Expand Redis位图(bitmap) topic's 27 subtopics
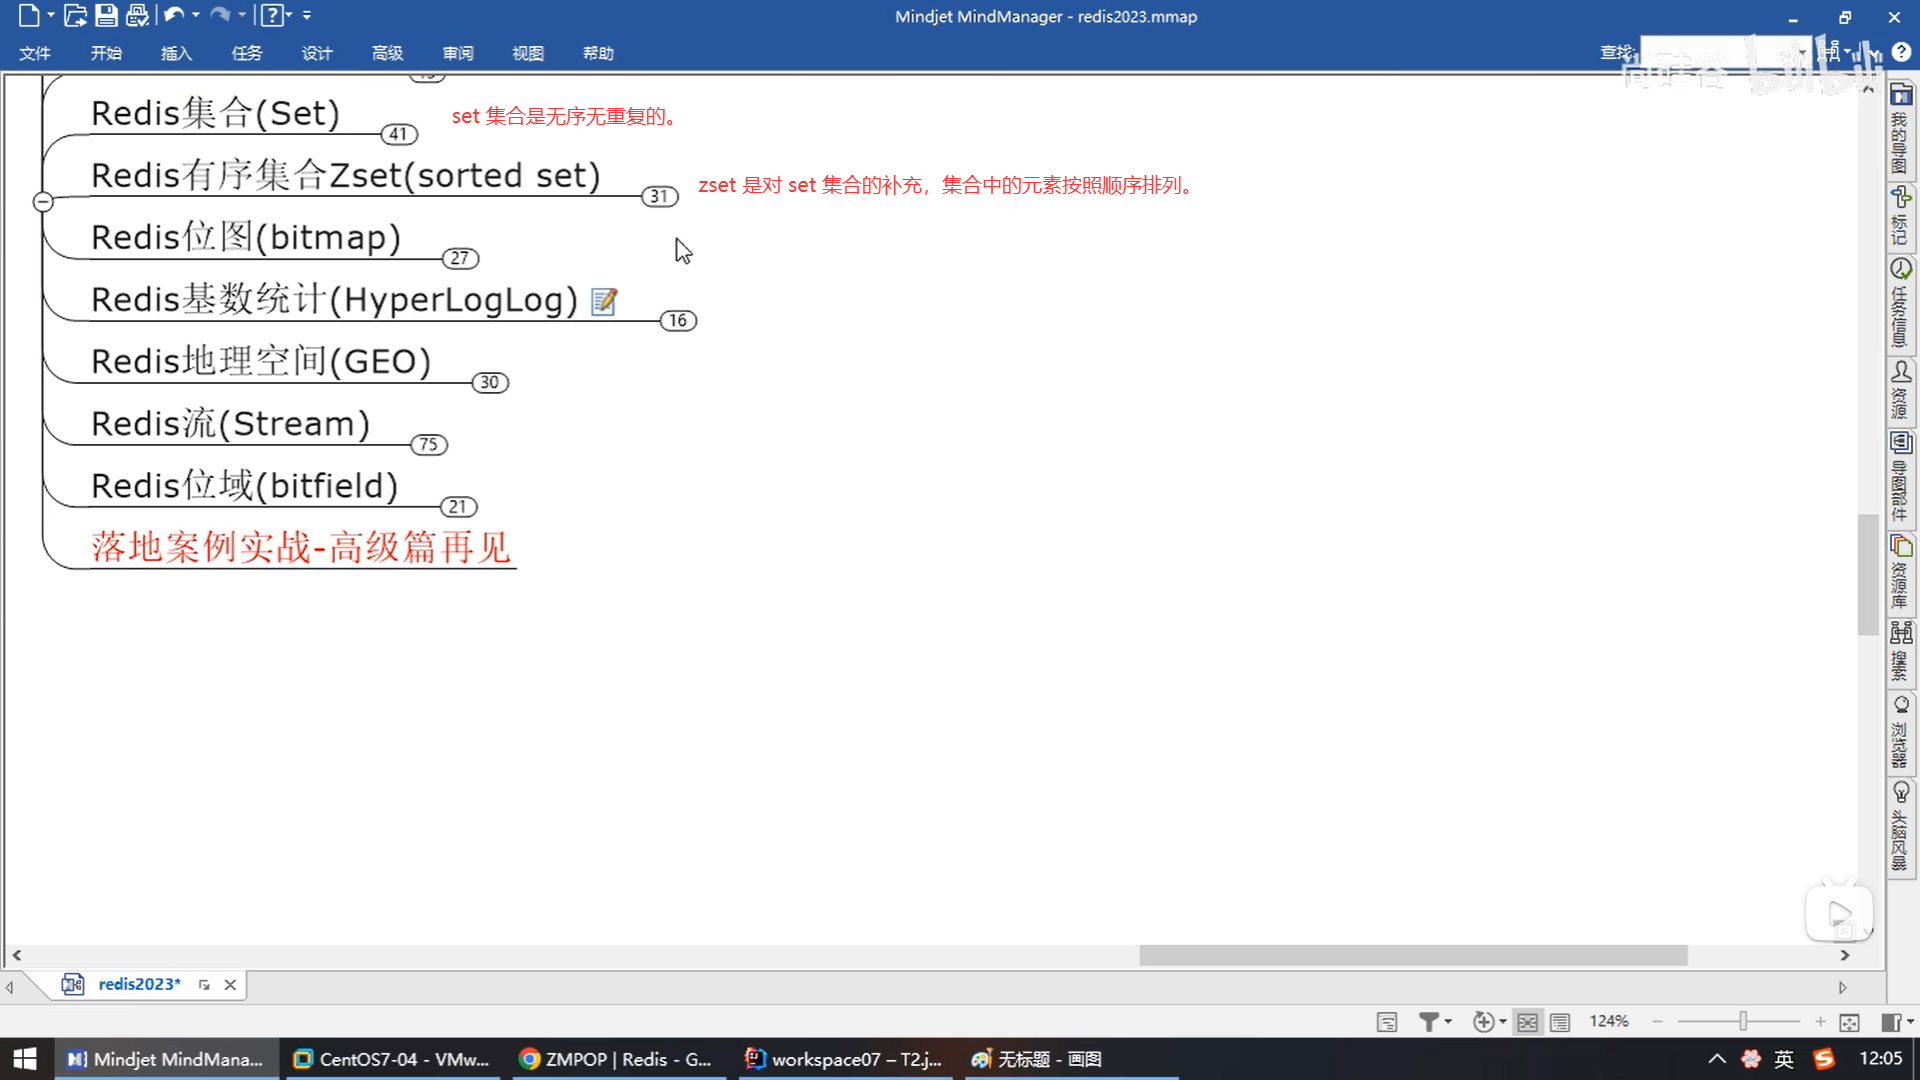 tap(460, 258)
